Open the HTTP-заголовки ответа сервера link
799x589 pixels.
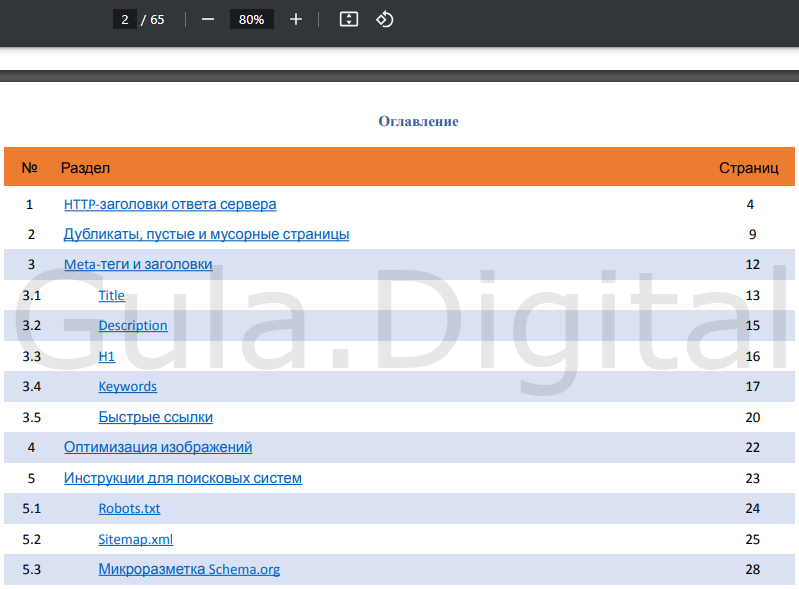[170, 204]
